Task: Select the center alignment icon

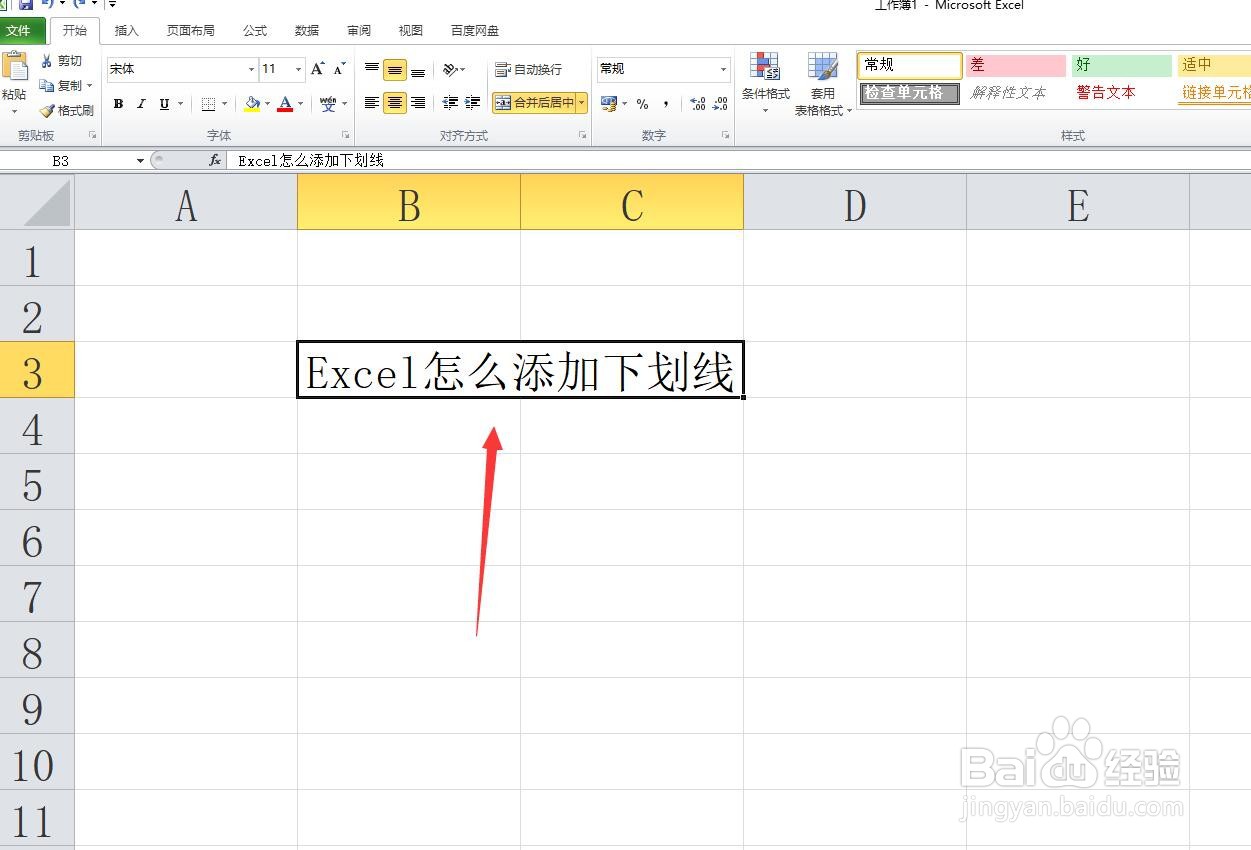Action: point(394,102)
